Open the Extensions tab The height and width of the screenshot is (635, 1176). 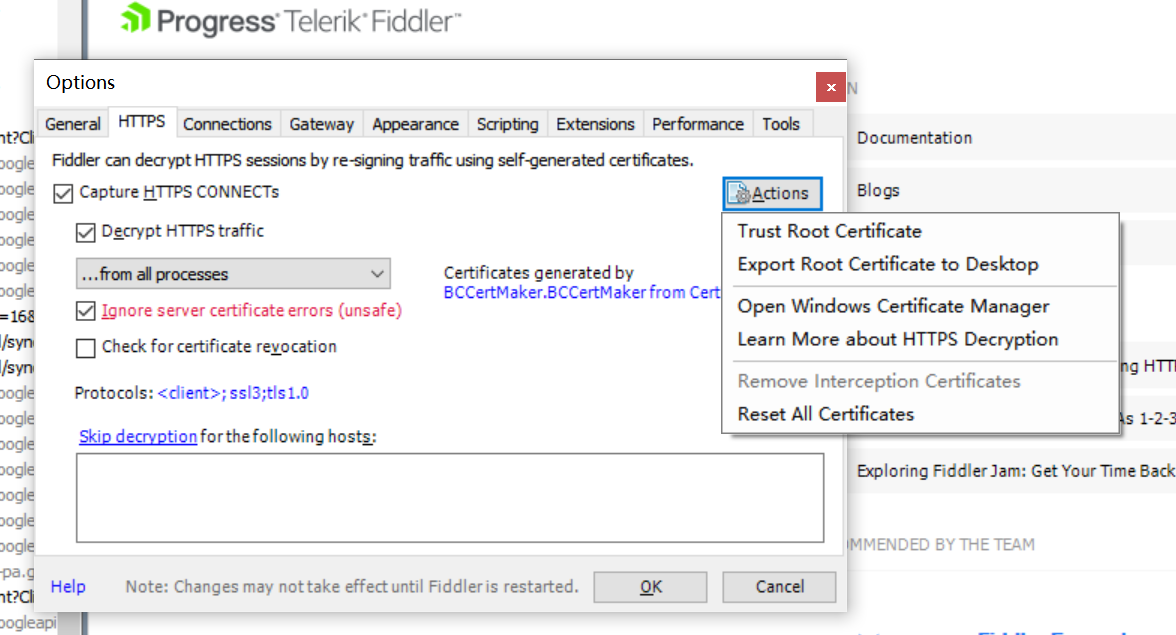(x=595, y=124)
